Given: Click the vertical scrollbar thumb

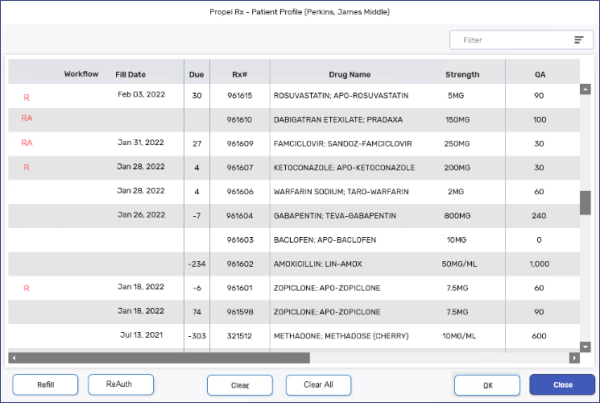Looking at the screenshot, I should coord(585,202).
